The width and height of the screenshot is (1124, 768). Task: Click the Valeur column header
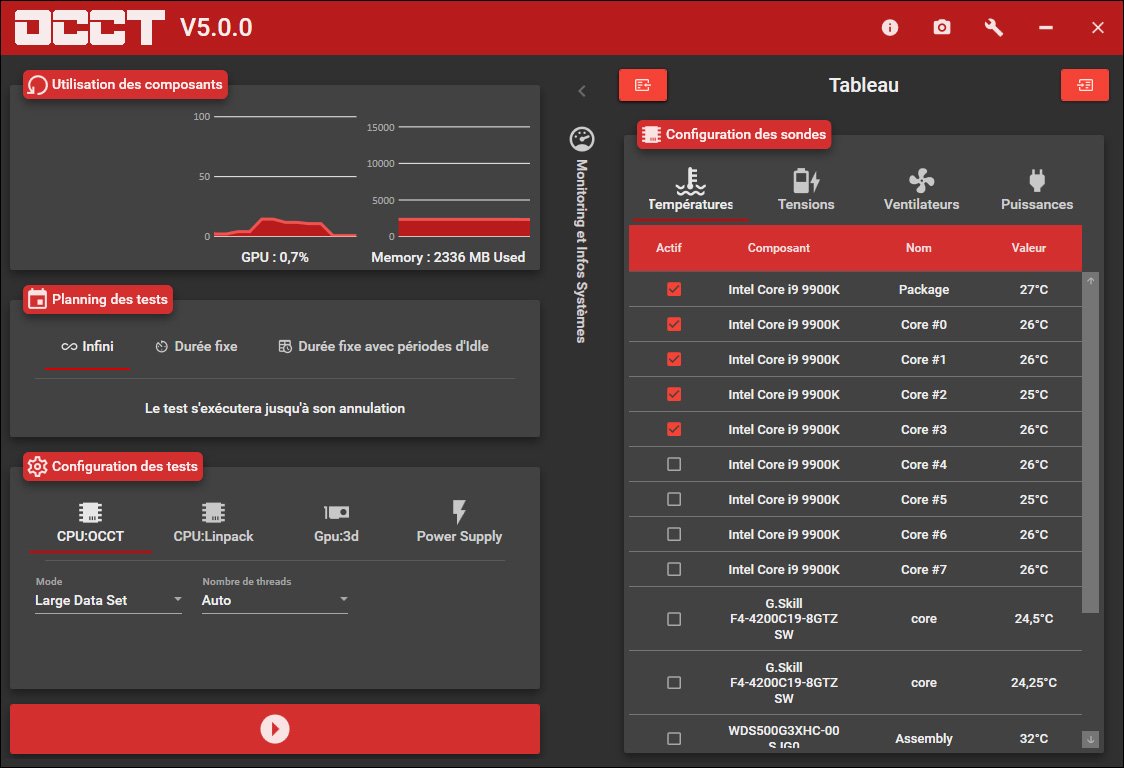click(x=1029, y=248)
